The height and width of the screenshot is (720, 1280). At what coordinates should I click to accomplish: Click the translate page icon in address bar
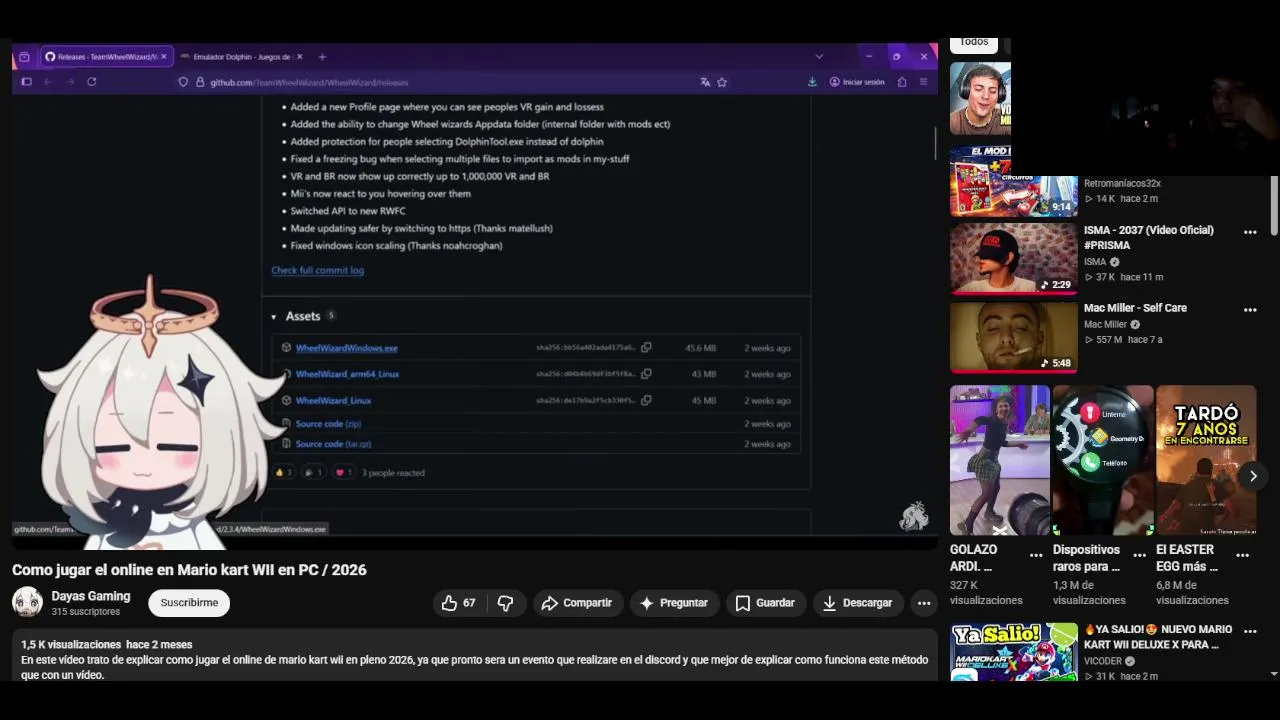pyautogui.click(x=705, y=82)
